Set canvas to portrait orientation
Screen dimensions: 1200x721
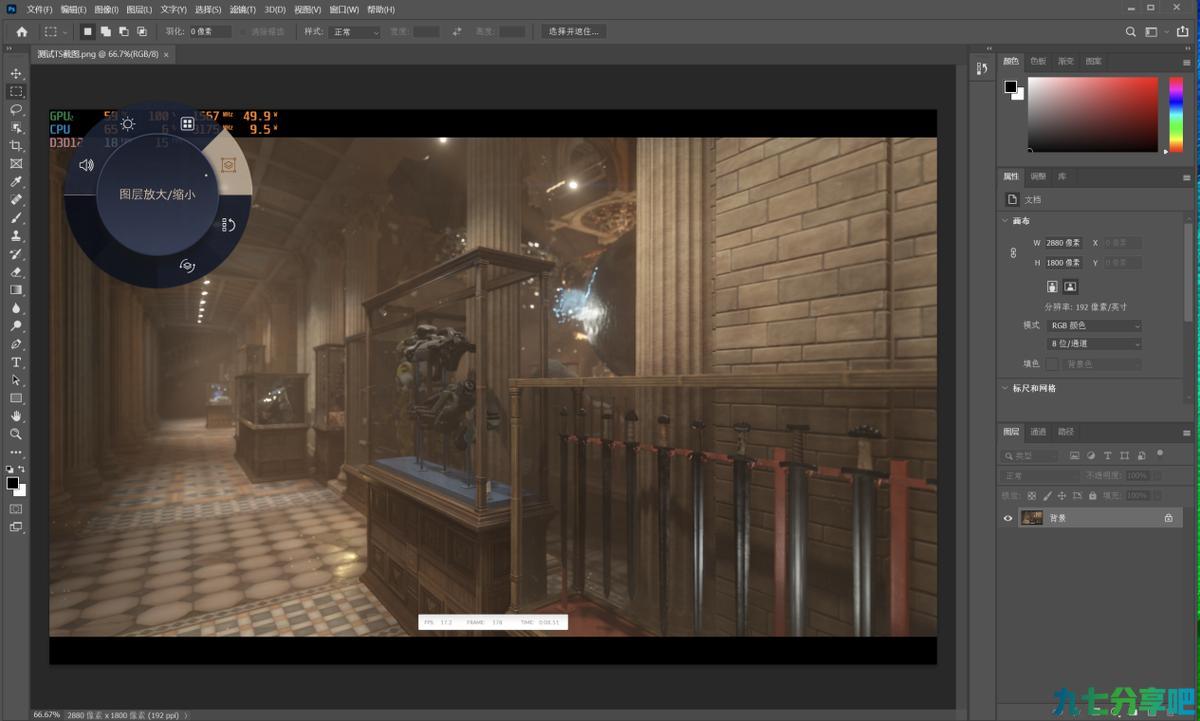(1052, 286)
